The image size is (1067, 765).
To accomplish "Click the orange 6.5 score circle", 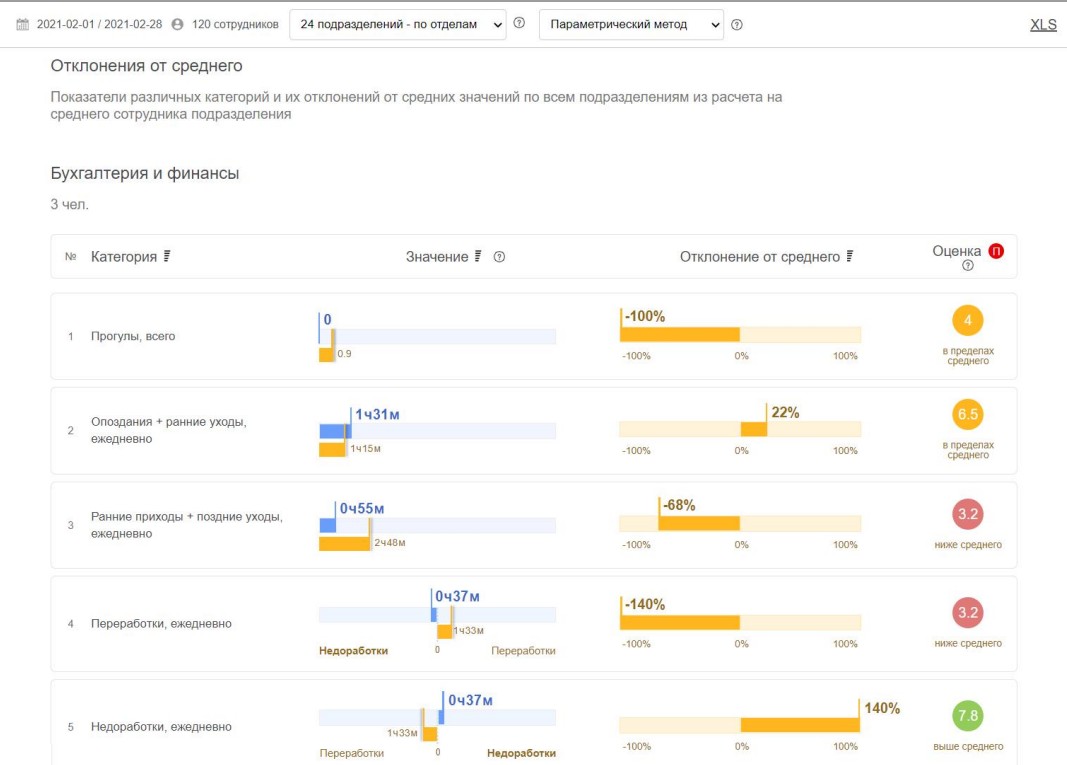I will pyautogui.click(x=968, y=414).
